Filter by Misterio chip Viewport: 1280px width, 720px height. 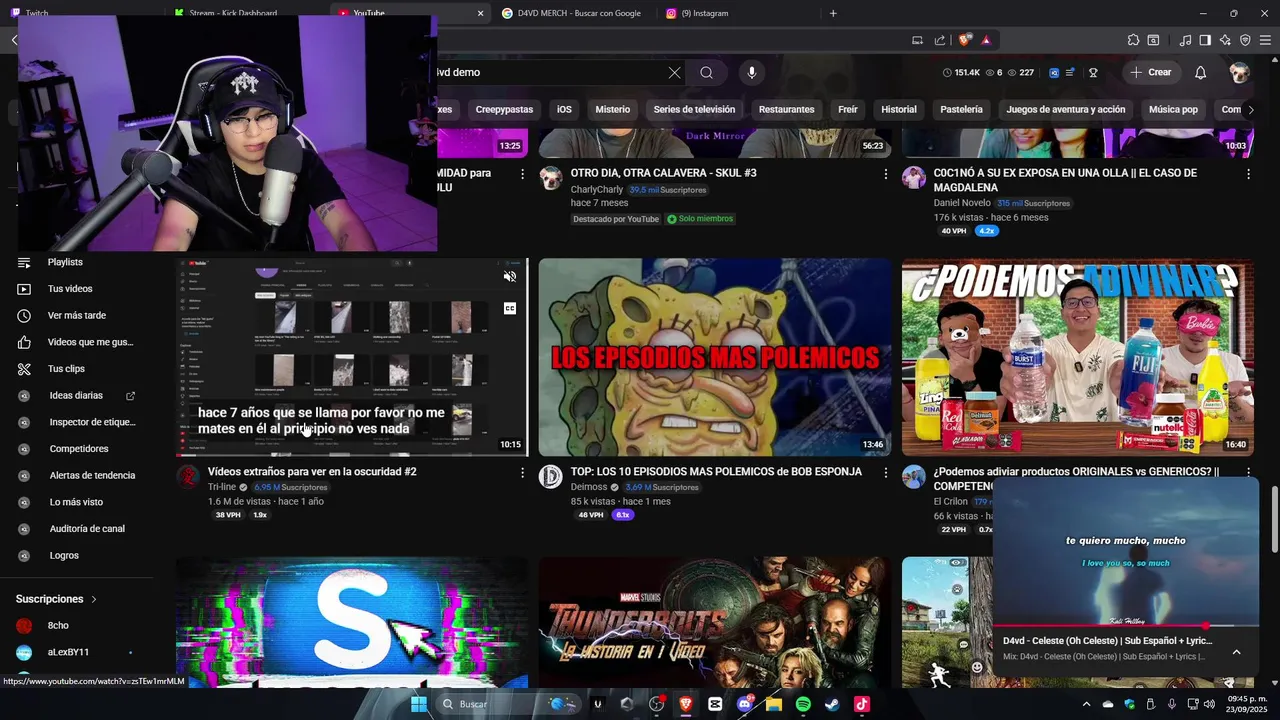click(x=613, y=109)
